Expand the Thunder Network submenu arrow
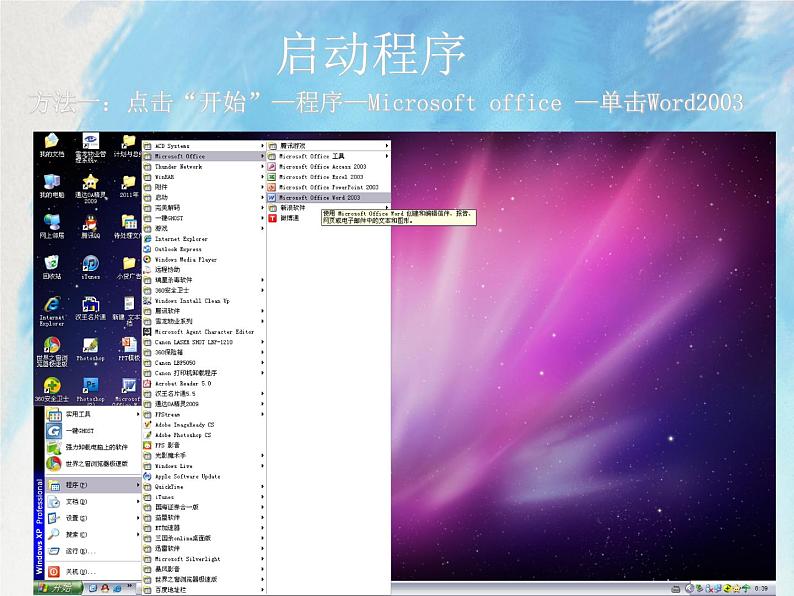Image resolution: width=794 pixels, height=596 pixels. coord(262,167)
